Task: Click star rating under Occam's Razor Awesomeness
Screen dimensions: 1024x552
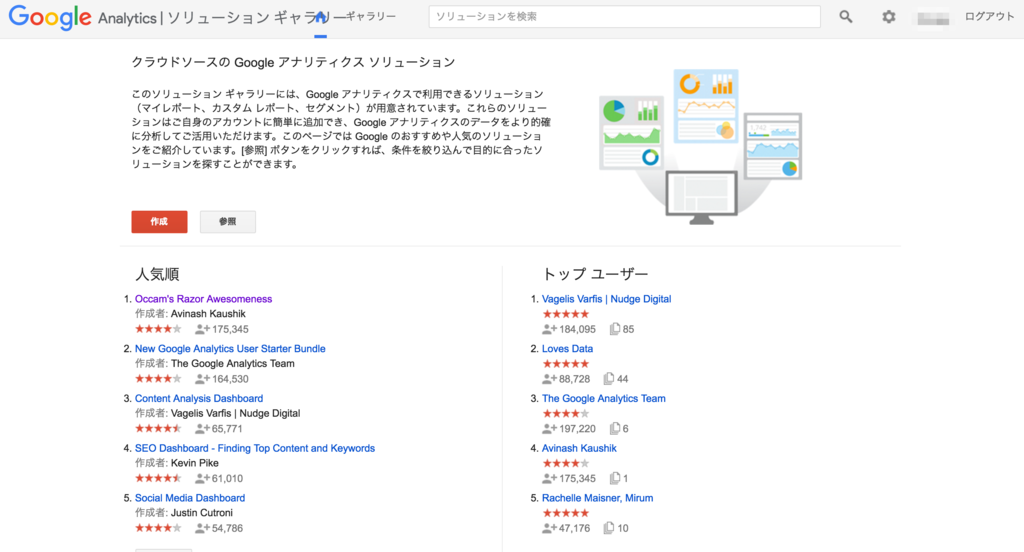Action: (x=158, y=329)
